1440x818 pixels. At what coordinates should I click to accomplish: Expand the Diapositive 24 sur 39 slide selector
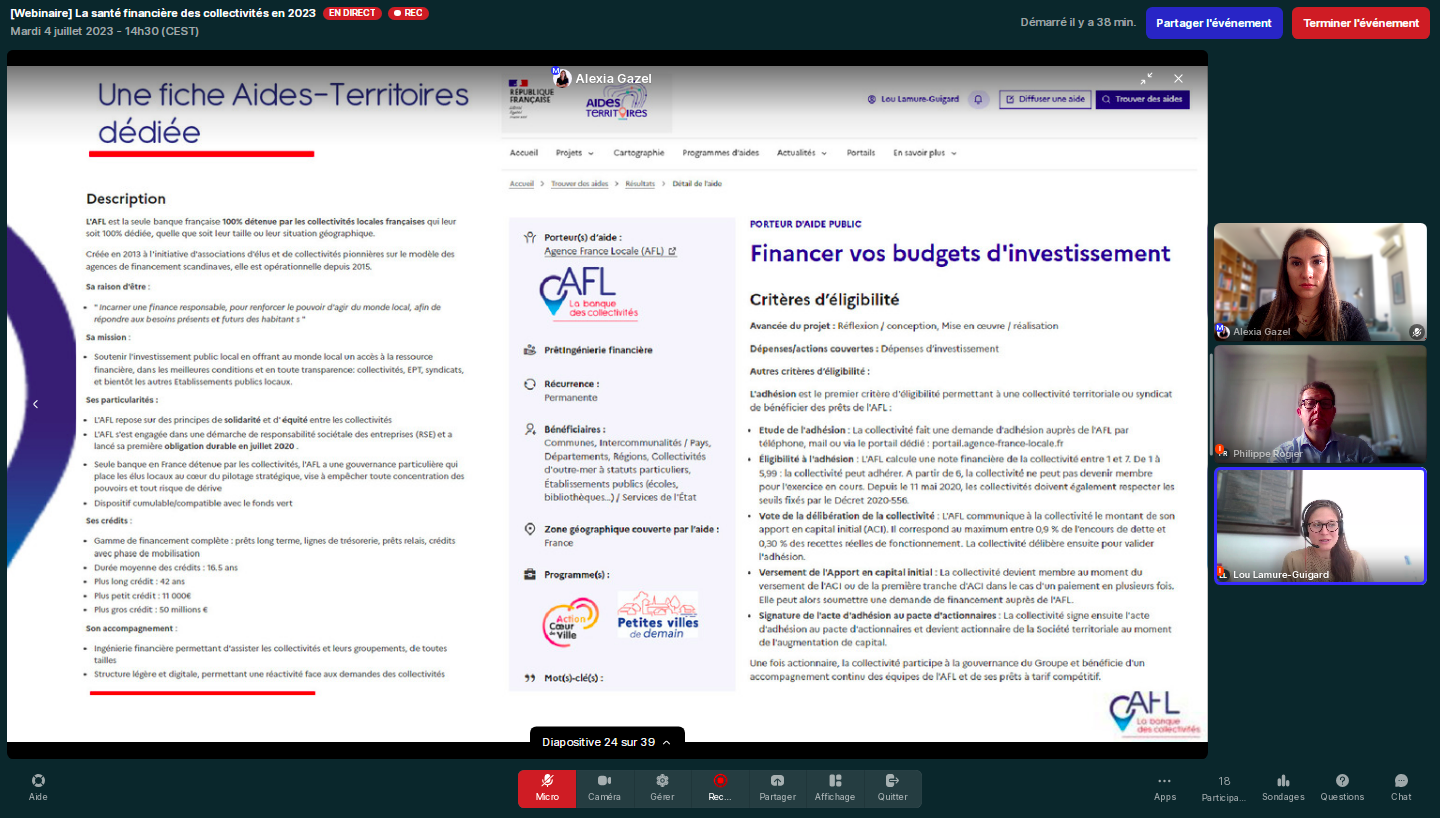coord(607,742)
